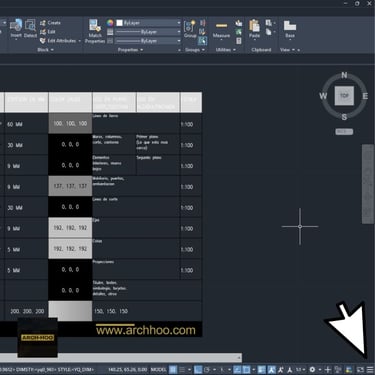Click the Object Color wheel icon
The height and width of the screenshot is (375, 375).
click(110, 23)
